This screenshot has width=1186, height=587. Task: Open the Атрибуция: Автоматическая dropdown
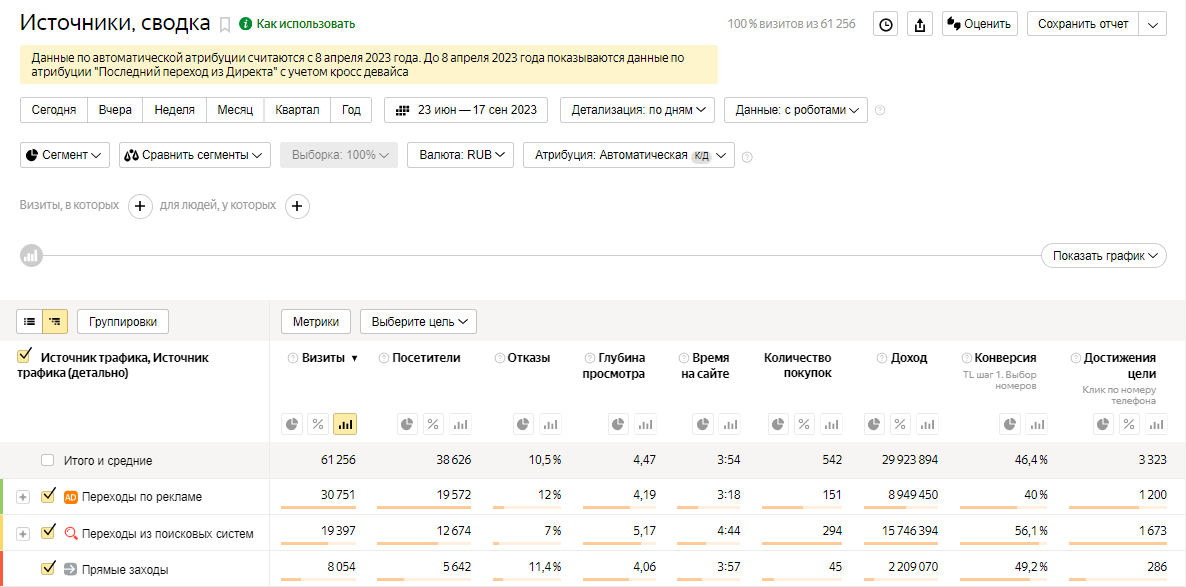point(629,155)
